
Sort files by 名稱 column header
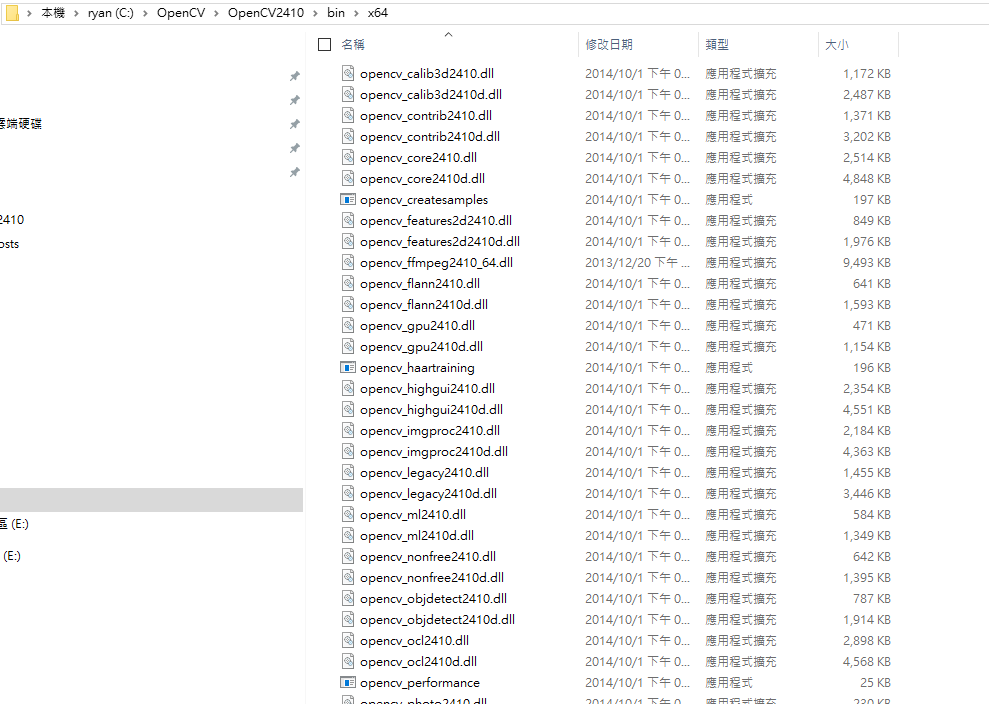pos(353,44)
